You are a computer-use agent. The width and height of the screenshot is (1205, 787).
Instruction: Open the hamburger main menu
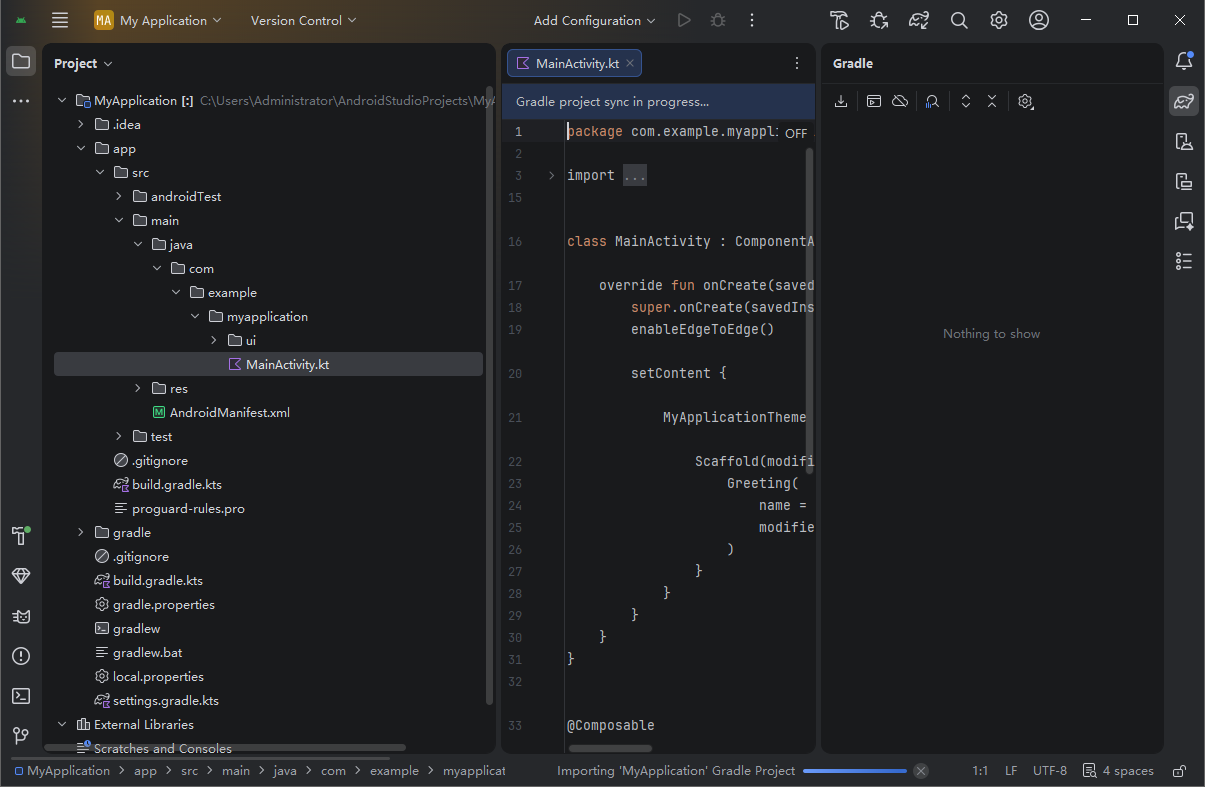click(x=60, y=20)
